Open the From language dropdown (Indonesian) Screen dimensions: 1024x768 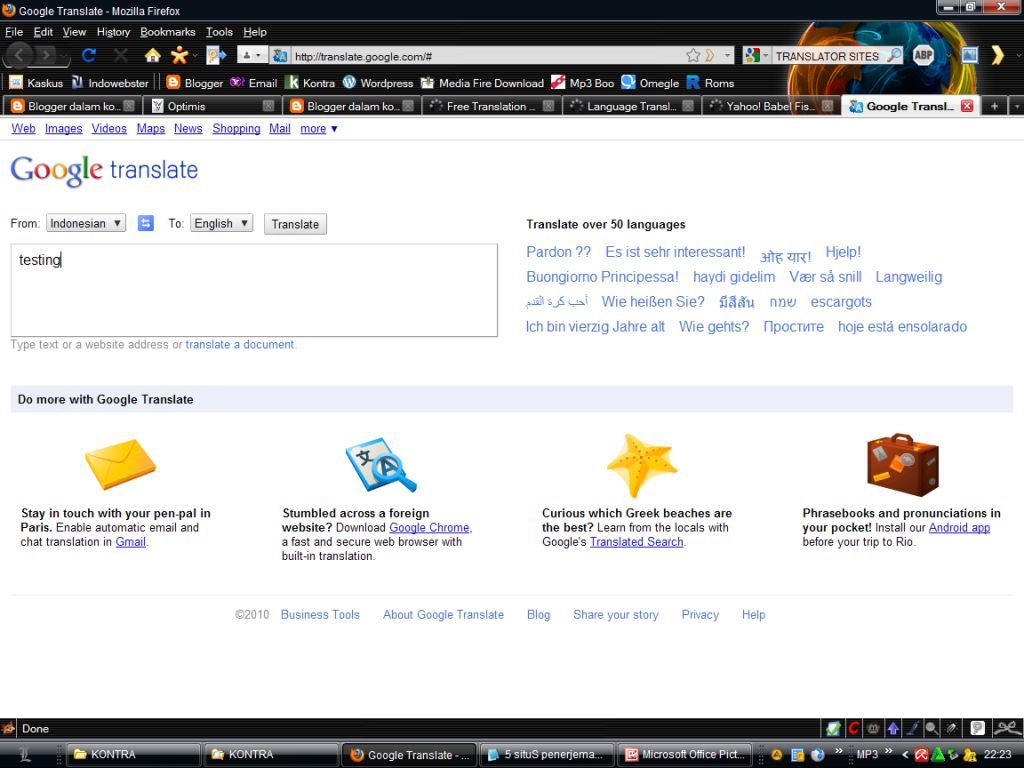(86, 223)
